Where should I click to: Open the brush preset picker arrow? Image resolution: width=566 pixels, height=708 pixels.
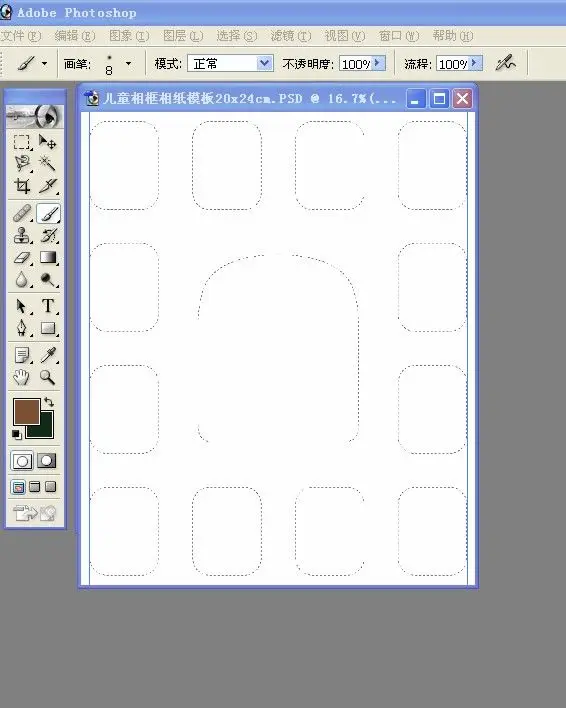pyautogui.click(x=129, y=64)
